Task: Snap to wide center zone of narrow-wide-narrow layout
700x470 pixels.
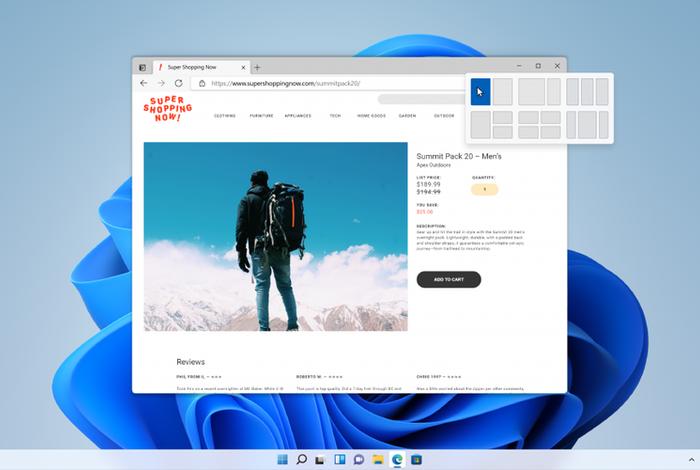Action: (588, 125)
